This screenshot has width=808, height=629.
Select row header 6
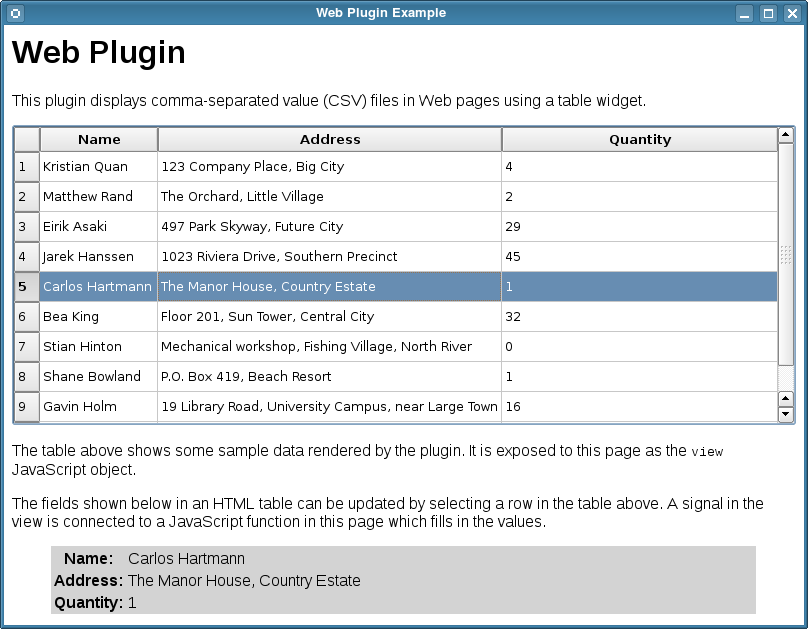[x=27, y=316]
